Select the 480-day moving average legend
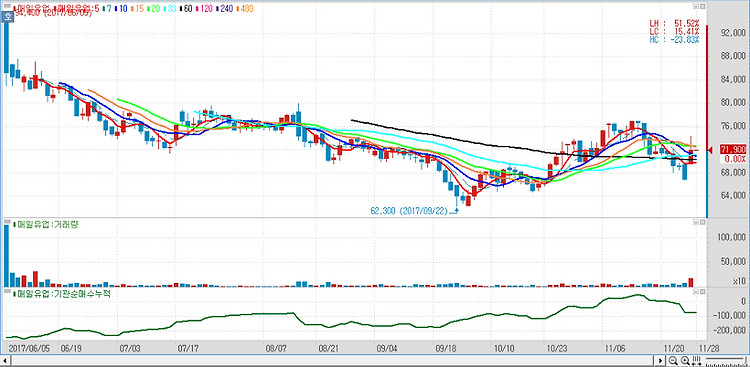750x367 pixels. (245, 9)
